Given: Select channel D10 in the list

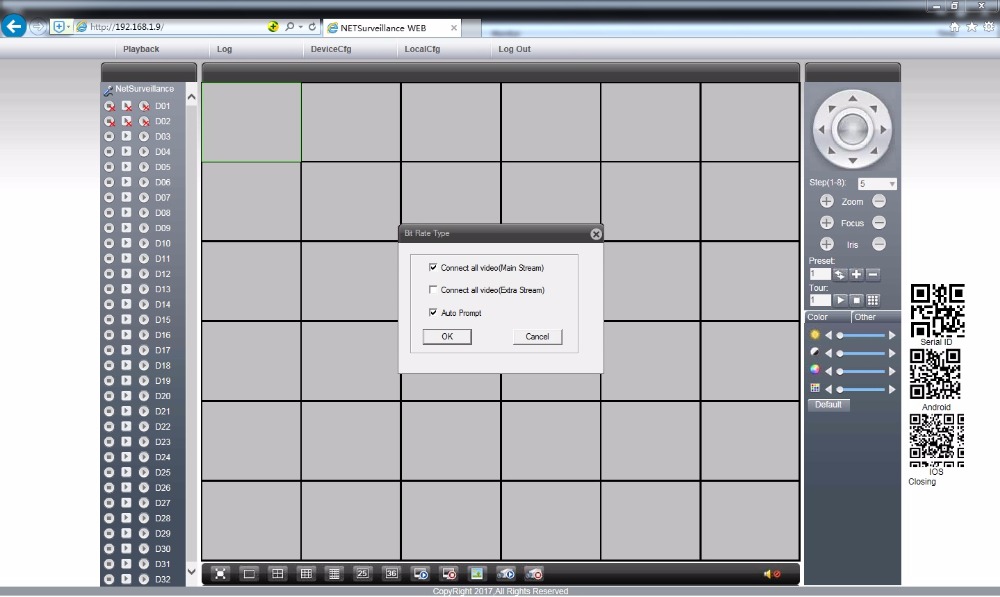Looking at the screenshot, I should click(163, 243).
